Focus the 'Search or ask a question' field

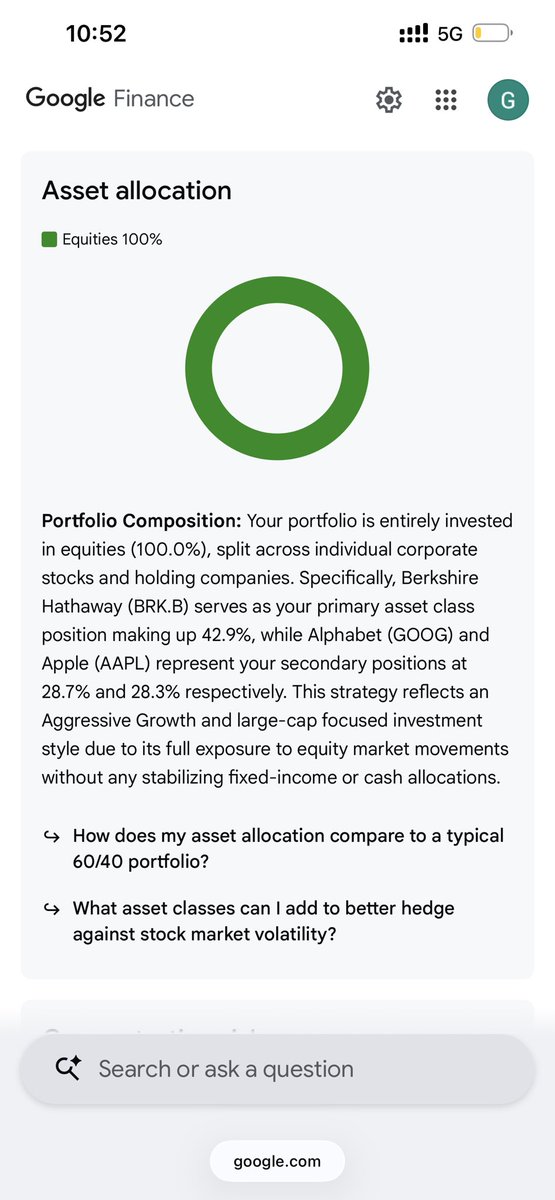pos(277,1069)
